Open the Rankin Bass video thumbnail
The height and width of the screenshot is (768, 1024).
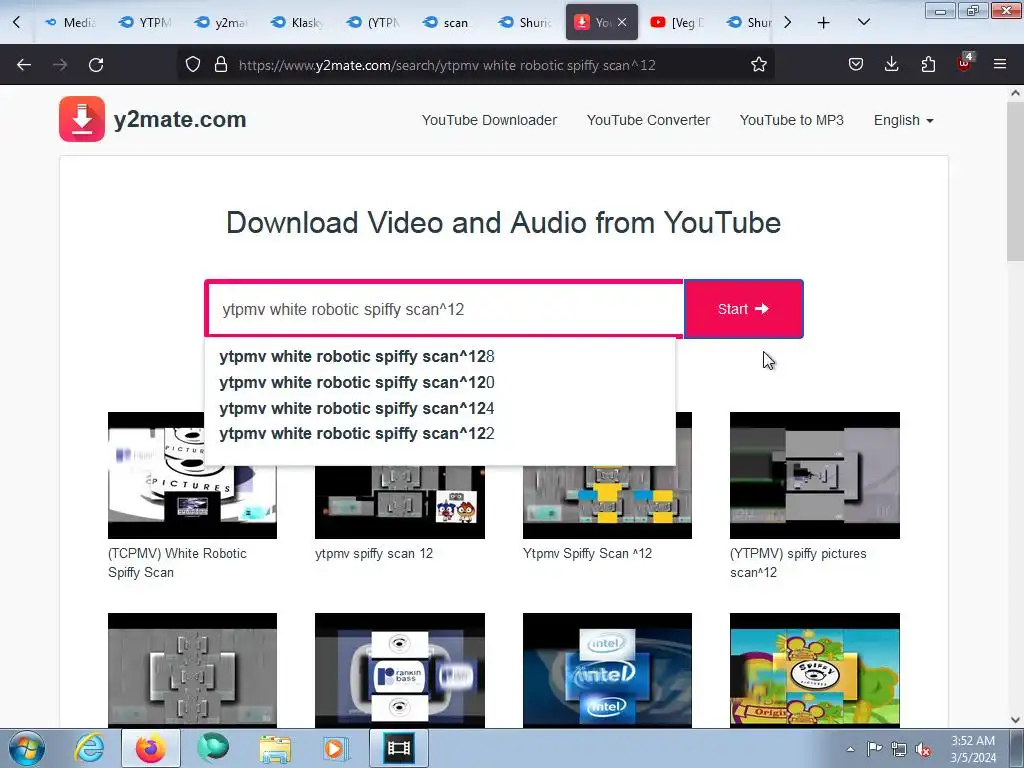point(400,670)
